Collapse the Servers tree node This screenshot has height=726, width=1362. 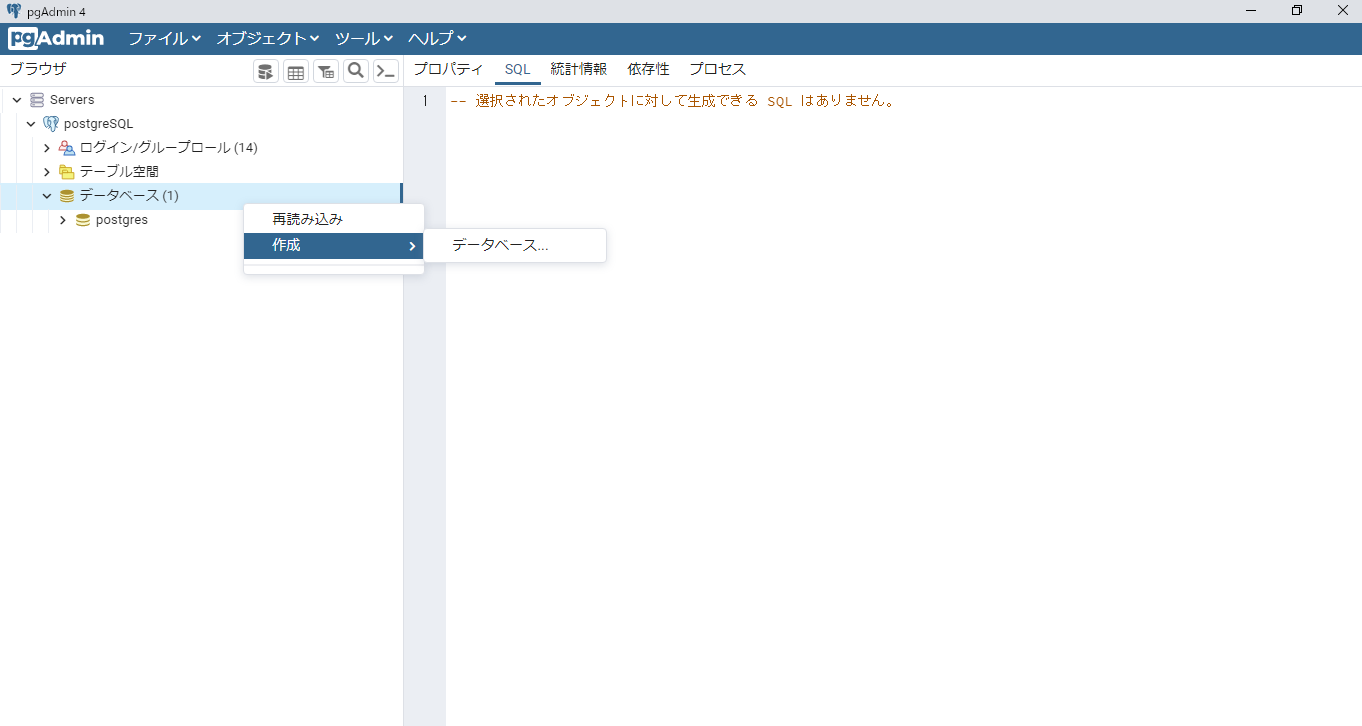coord(17,100)
